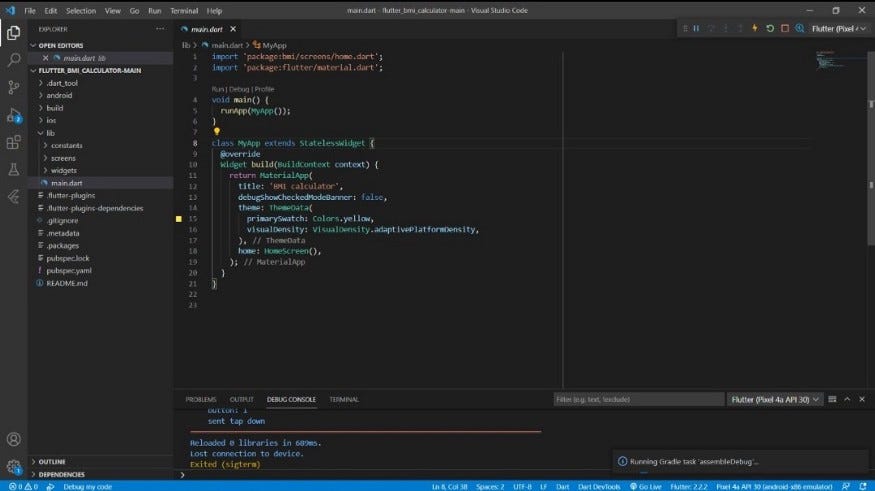The width and height of the screenshot is (875, 491).
Task: Open the Search view icon
Action: tap(13, 60)
